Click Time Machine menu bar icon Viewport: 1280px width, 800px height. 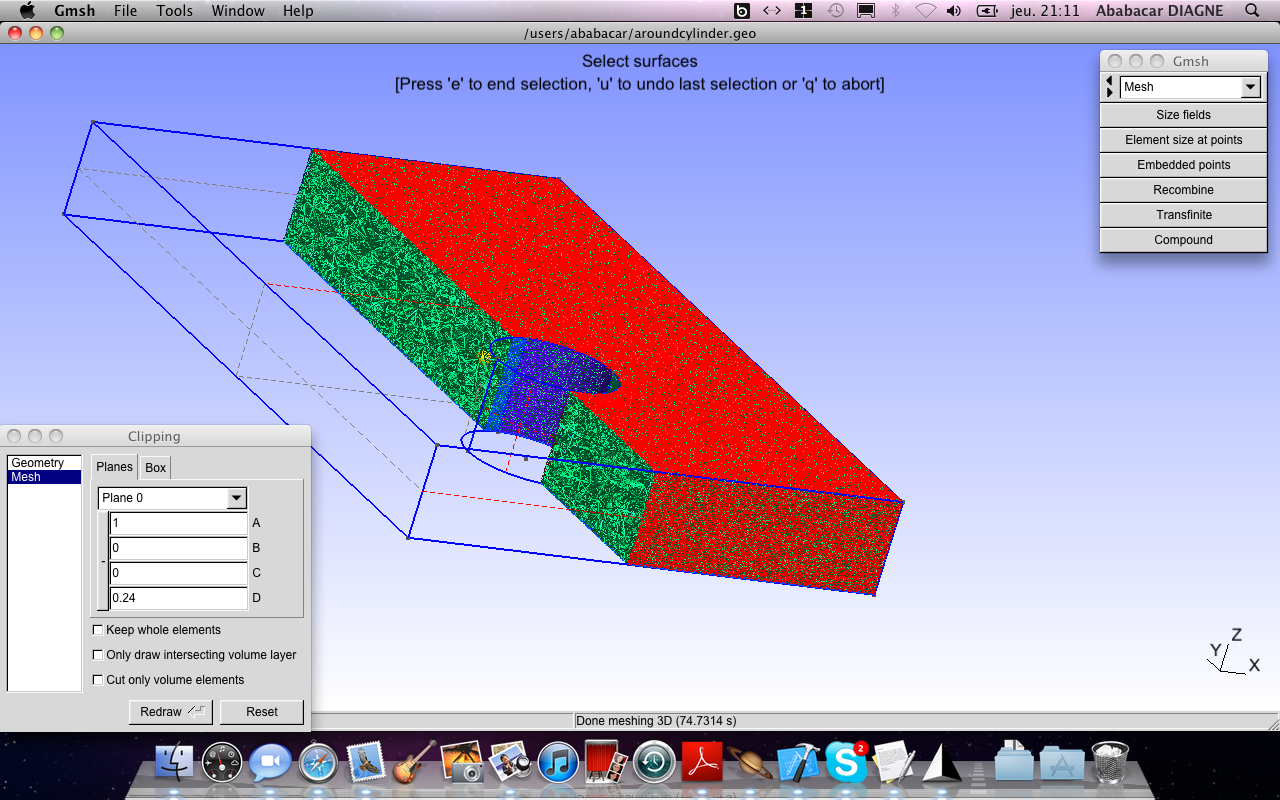(835, 10)
